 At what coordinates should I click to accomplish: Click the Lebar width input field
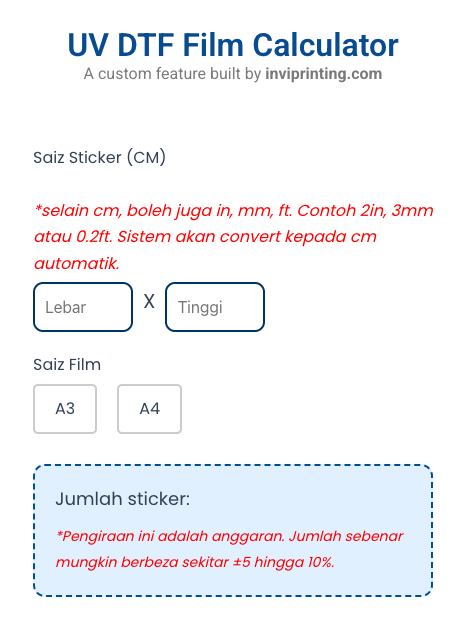click(83, 307)
